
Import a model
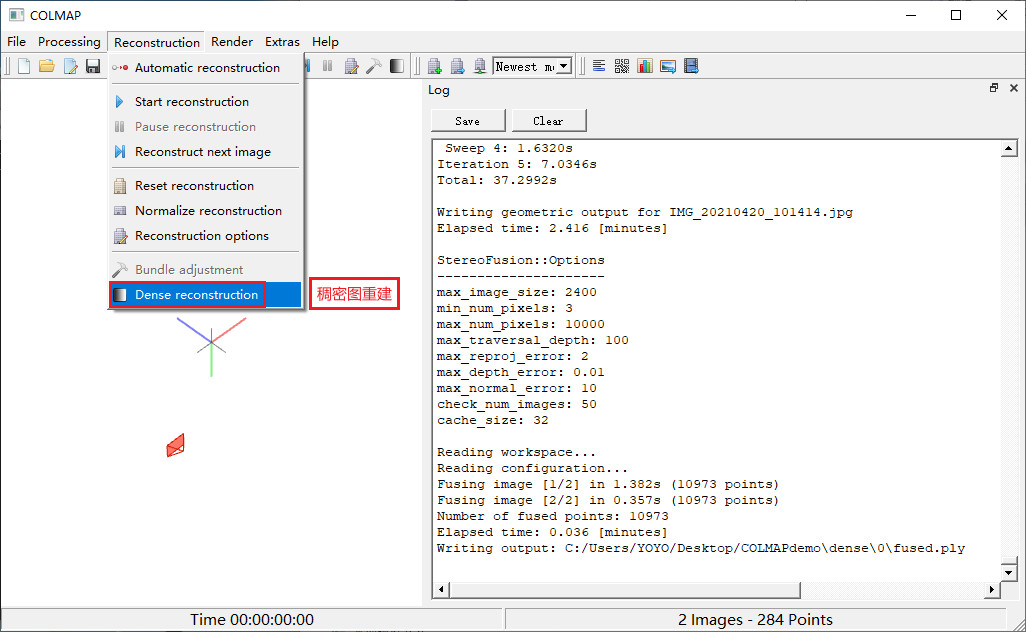click(x=435, y=65)
